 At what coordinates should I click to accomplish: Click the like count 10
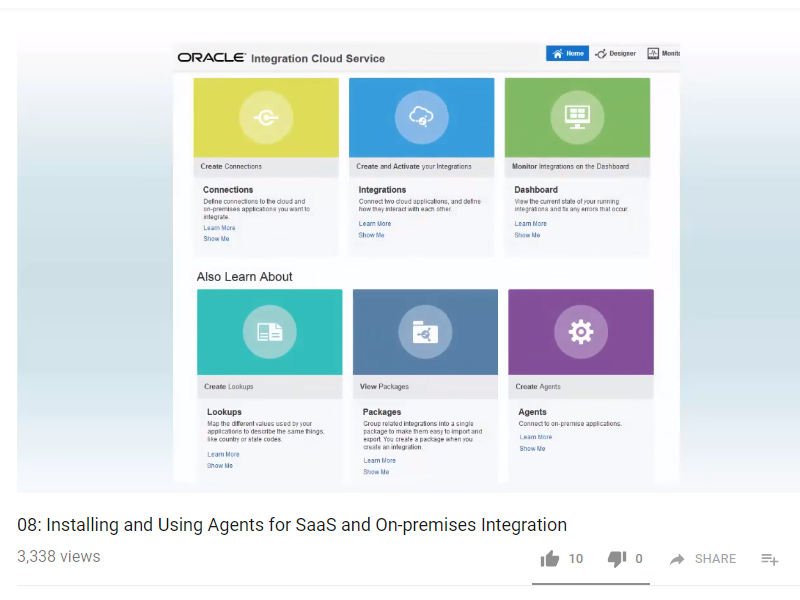point(576,559)
